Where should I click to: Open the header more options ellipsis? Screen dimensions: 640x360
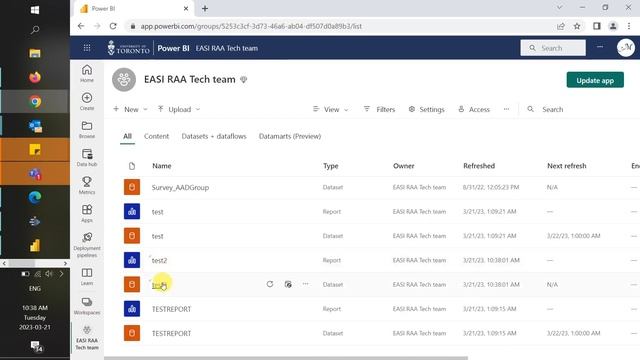coord(600,47)
